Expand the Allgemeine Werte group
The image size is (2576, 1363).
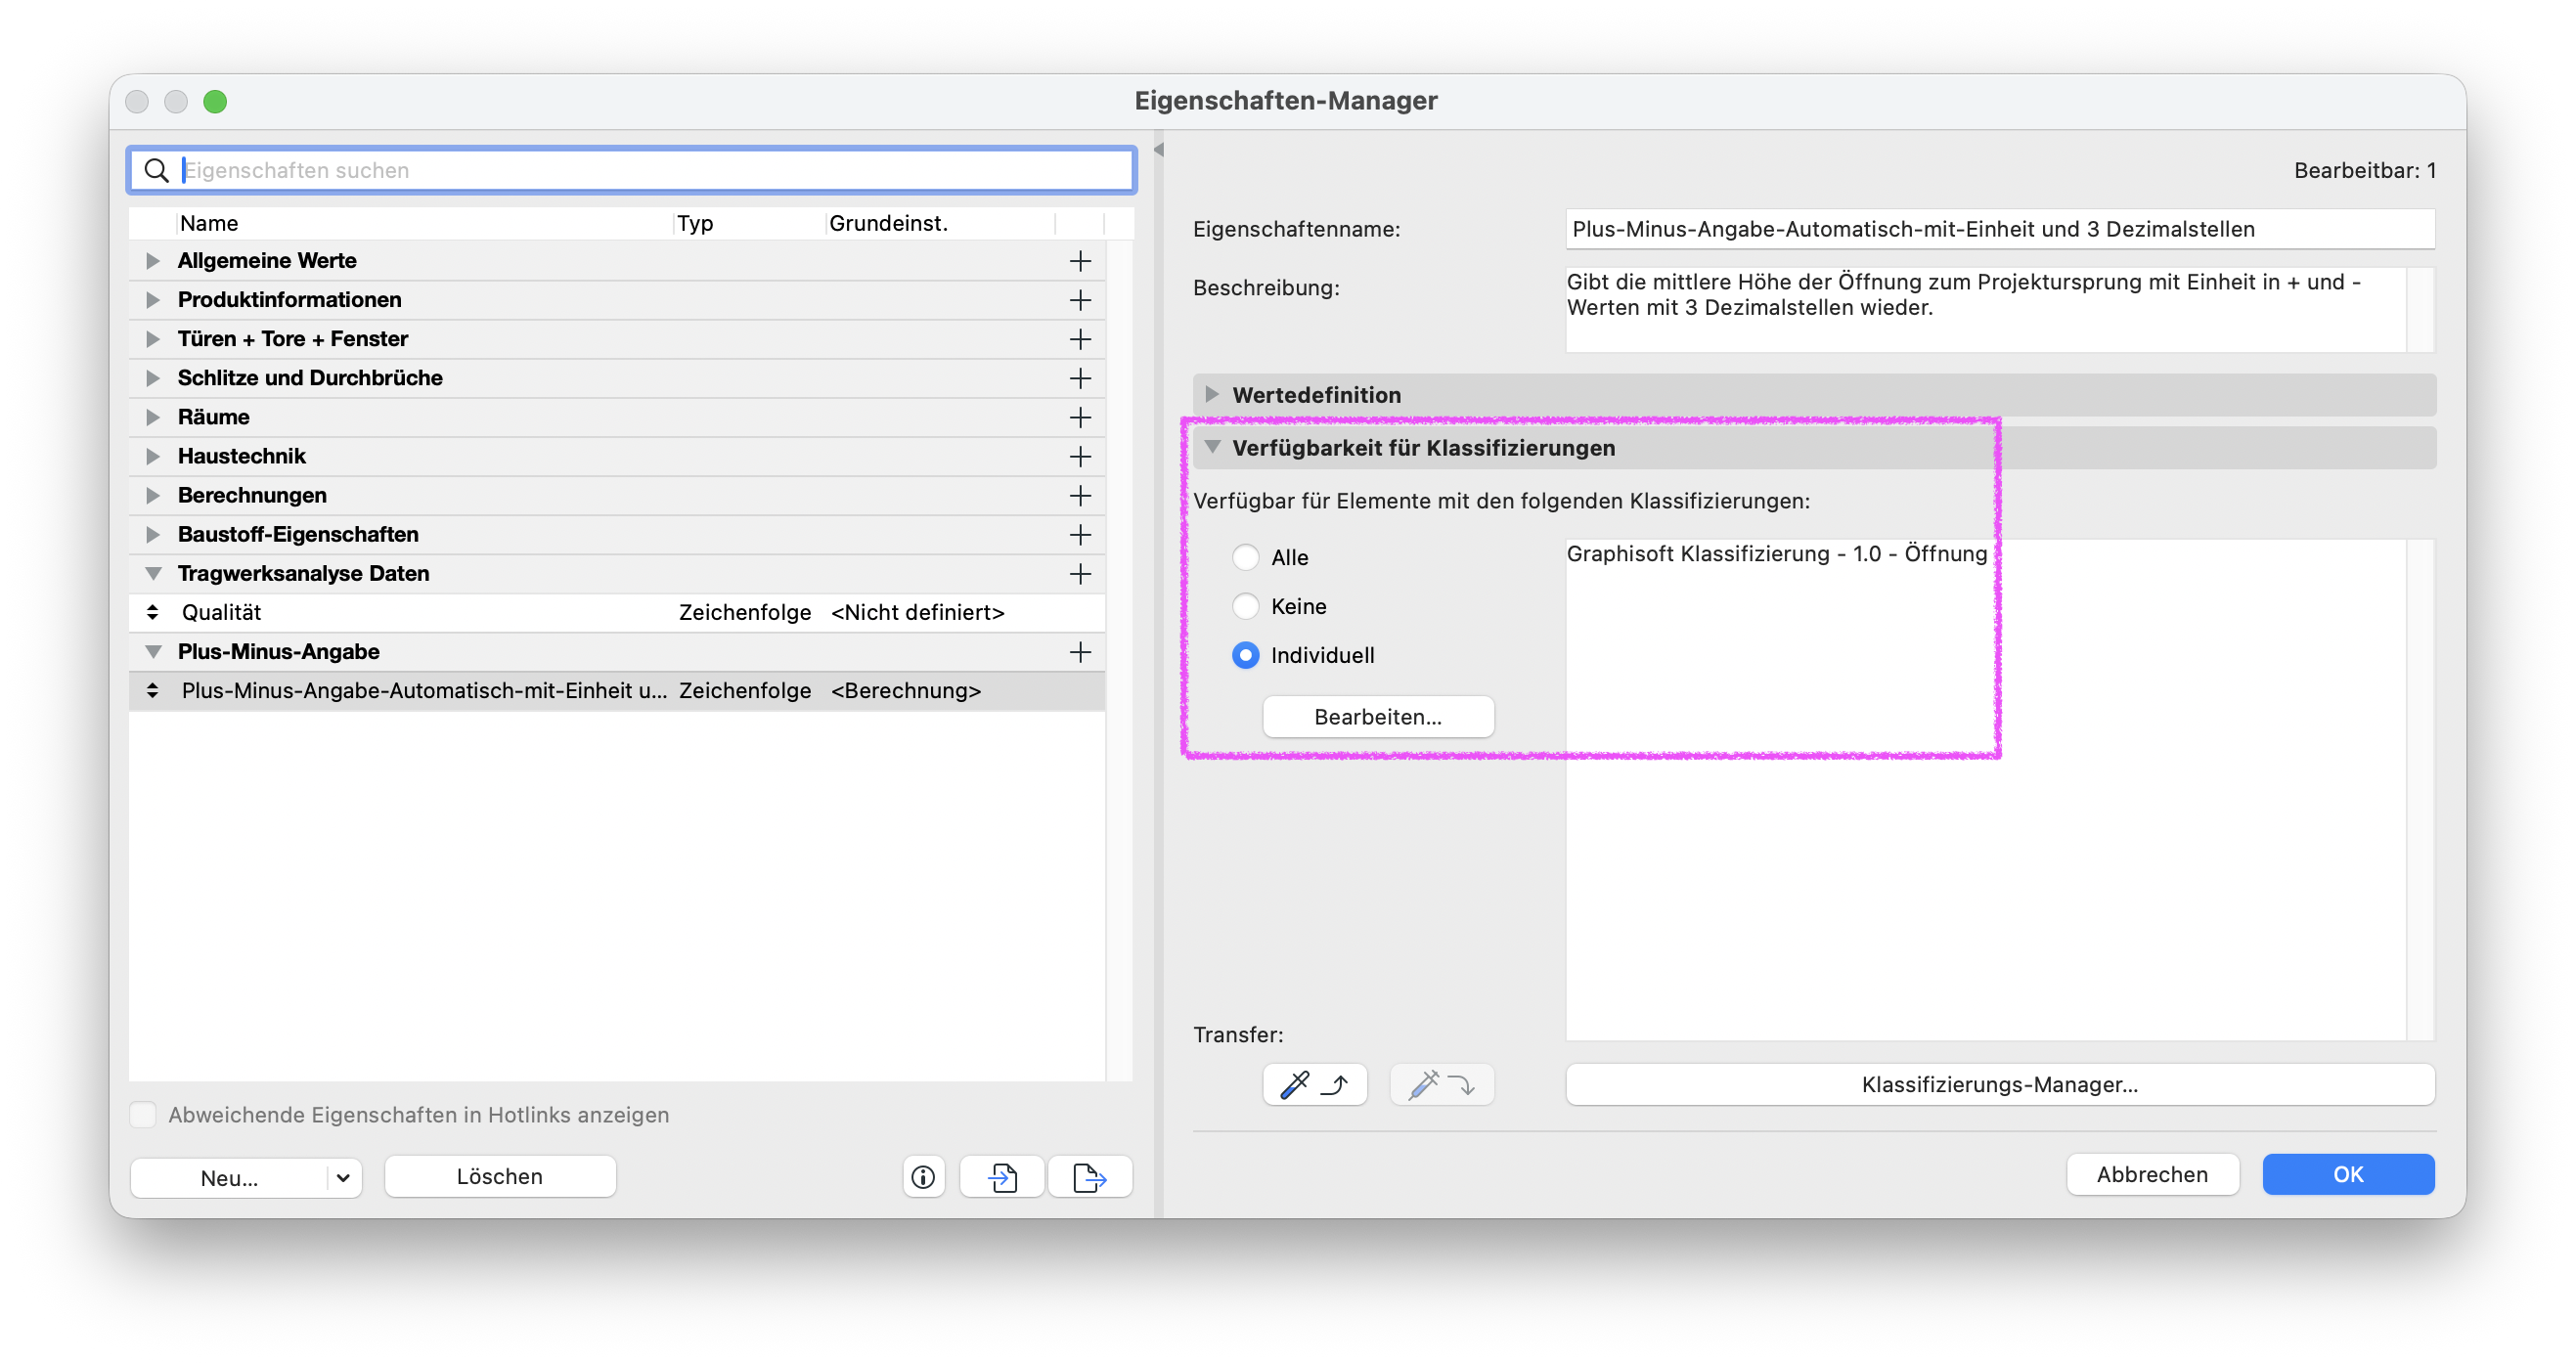[152, 261]
